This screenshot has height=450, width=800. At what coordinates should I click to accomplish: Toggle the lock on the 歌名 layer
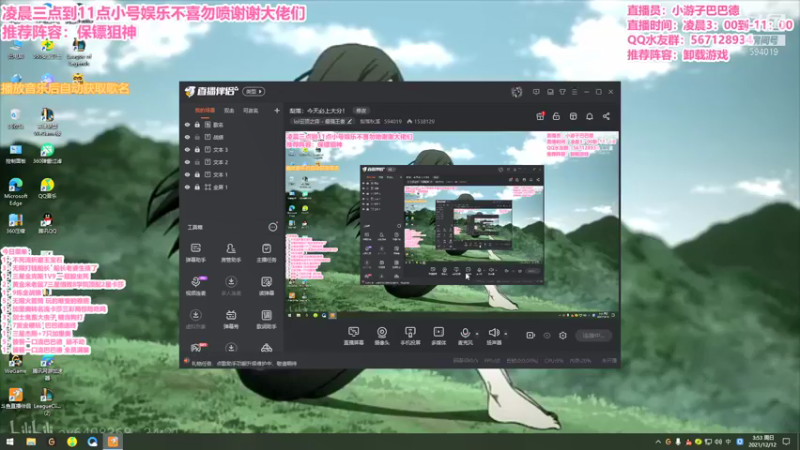pyautogui.click(x=197, y=124)
